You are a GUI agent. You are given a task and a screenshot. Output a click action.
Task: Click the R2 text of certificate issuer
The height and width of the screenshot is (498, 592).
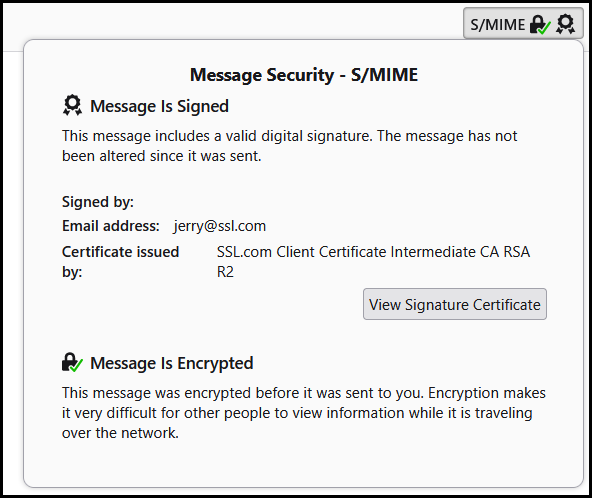tap(225, 272)
